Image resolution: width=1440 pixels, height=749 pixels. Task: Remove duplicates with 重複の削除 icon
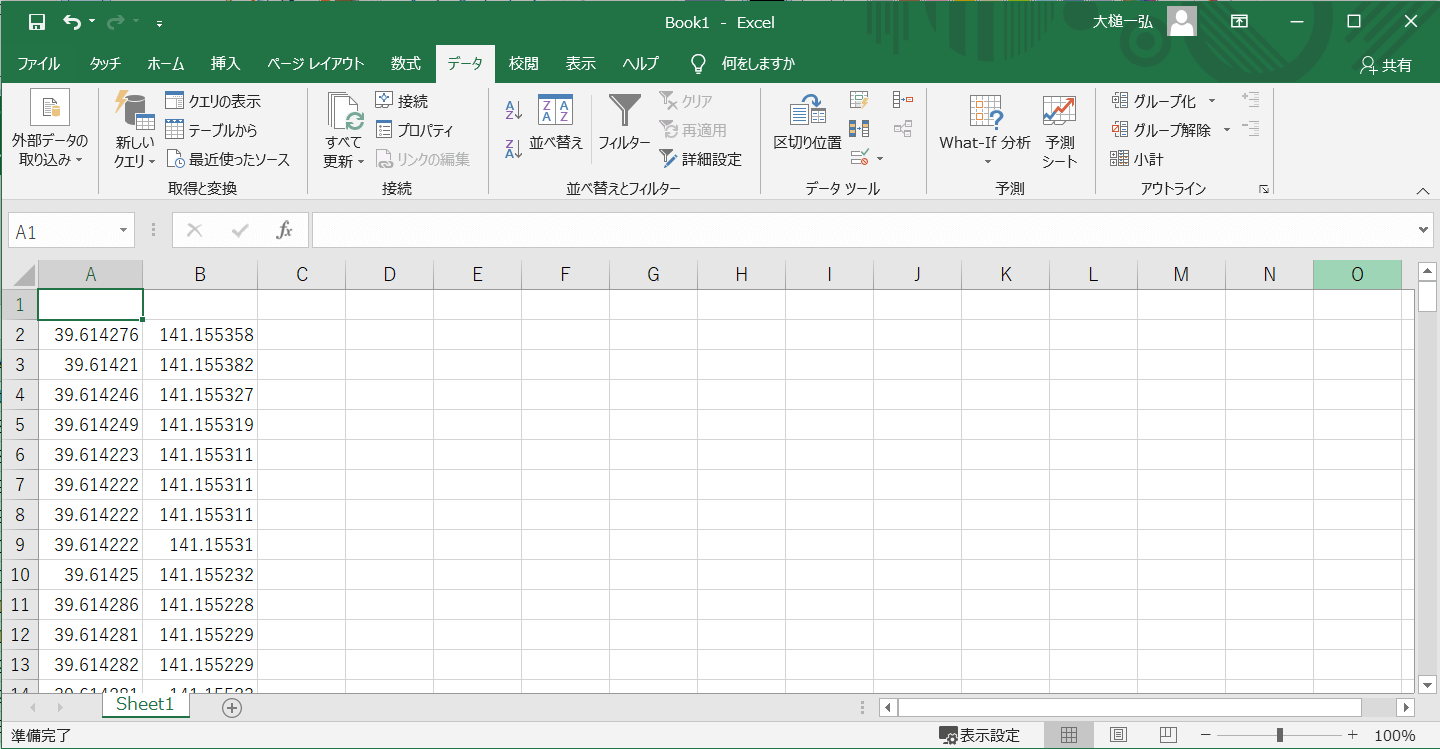tap(858, 128)
